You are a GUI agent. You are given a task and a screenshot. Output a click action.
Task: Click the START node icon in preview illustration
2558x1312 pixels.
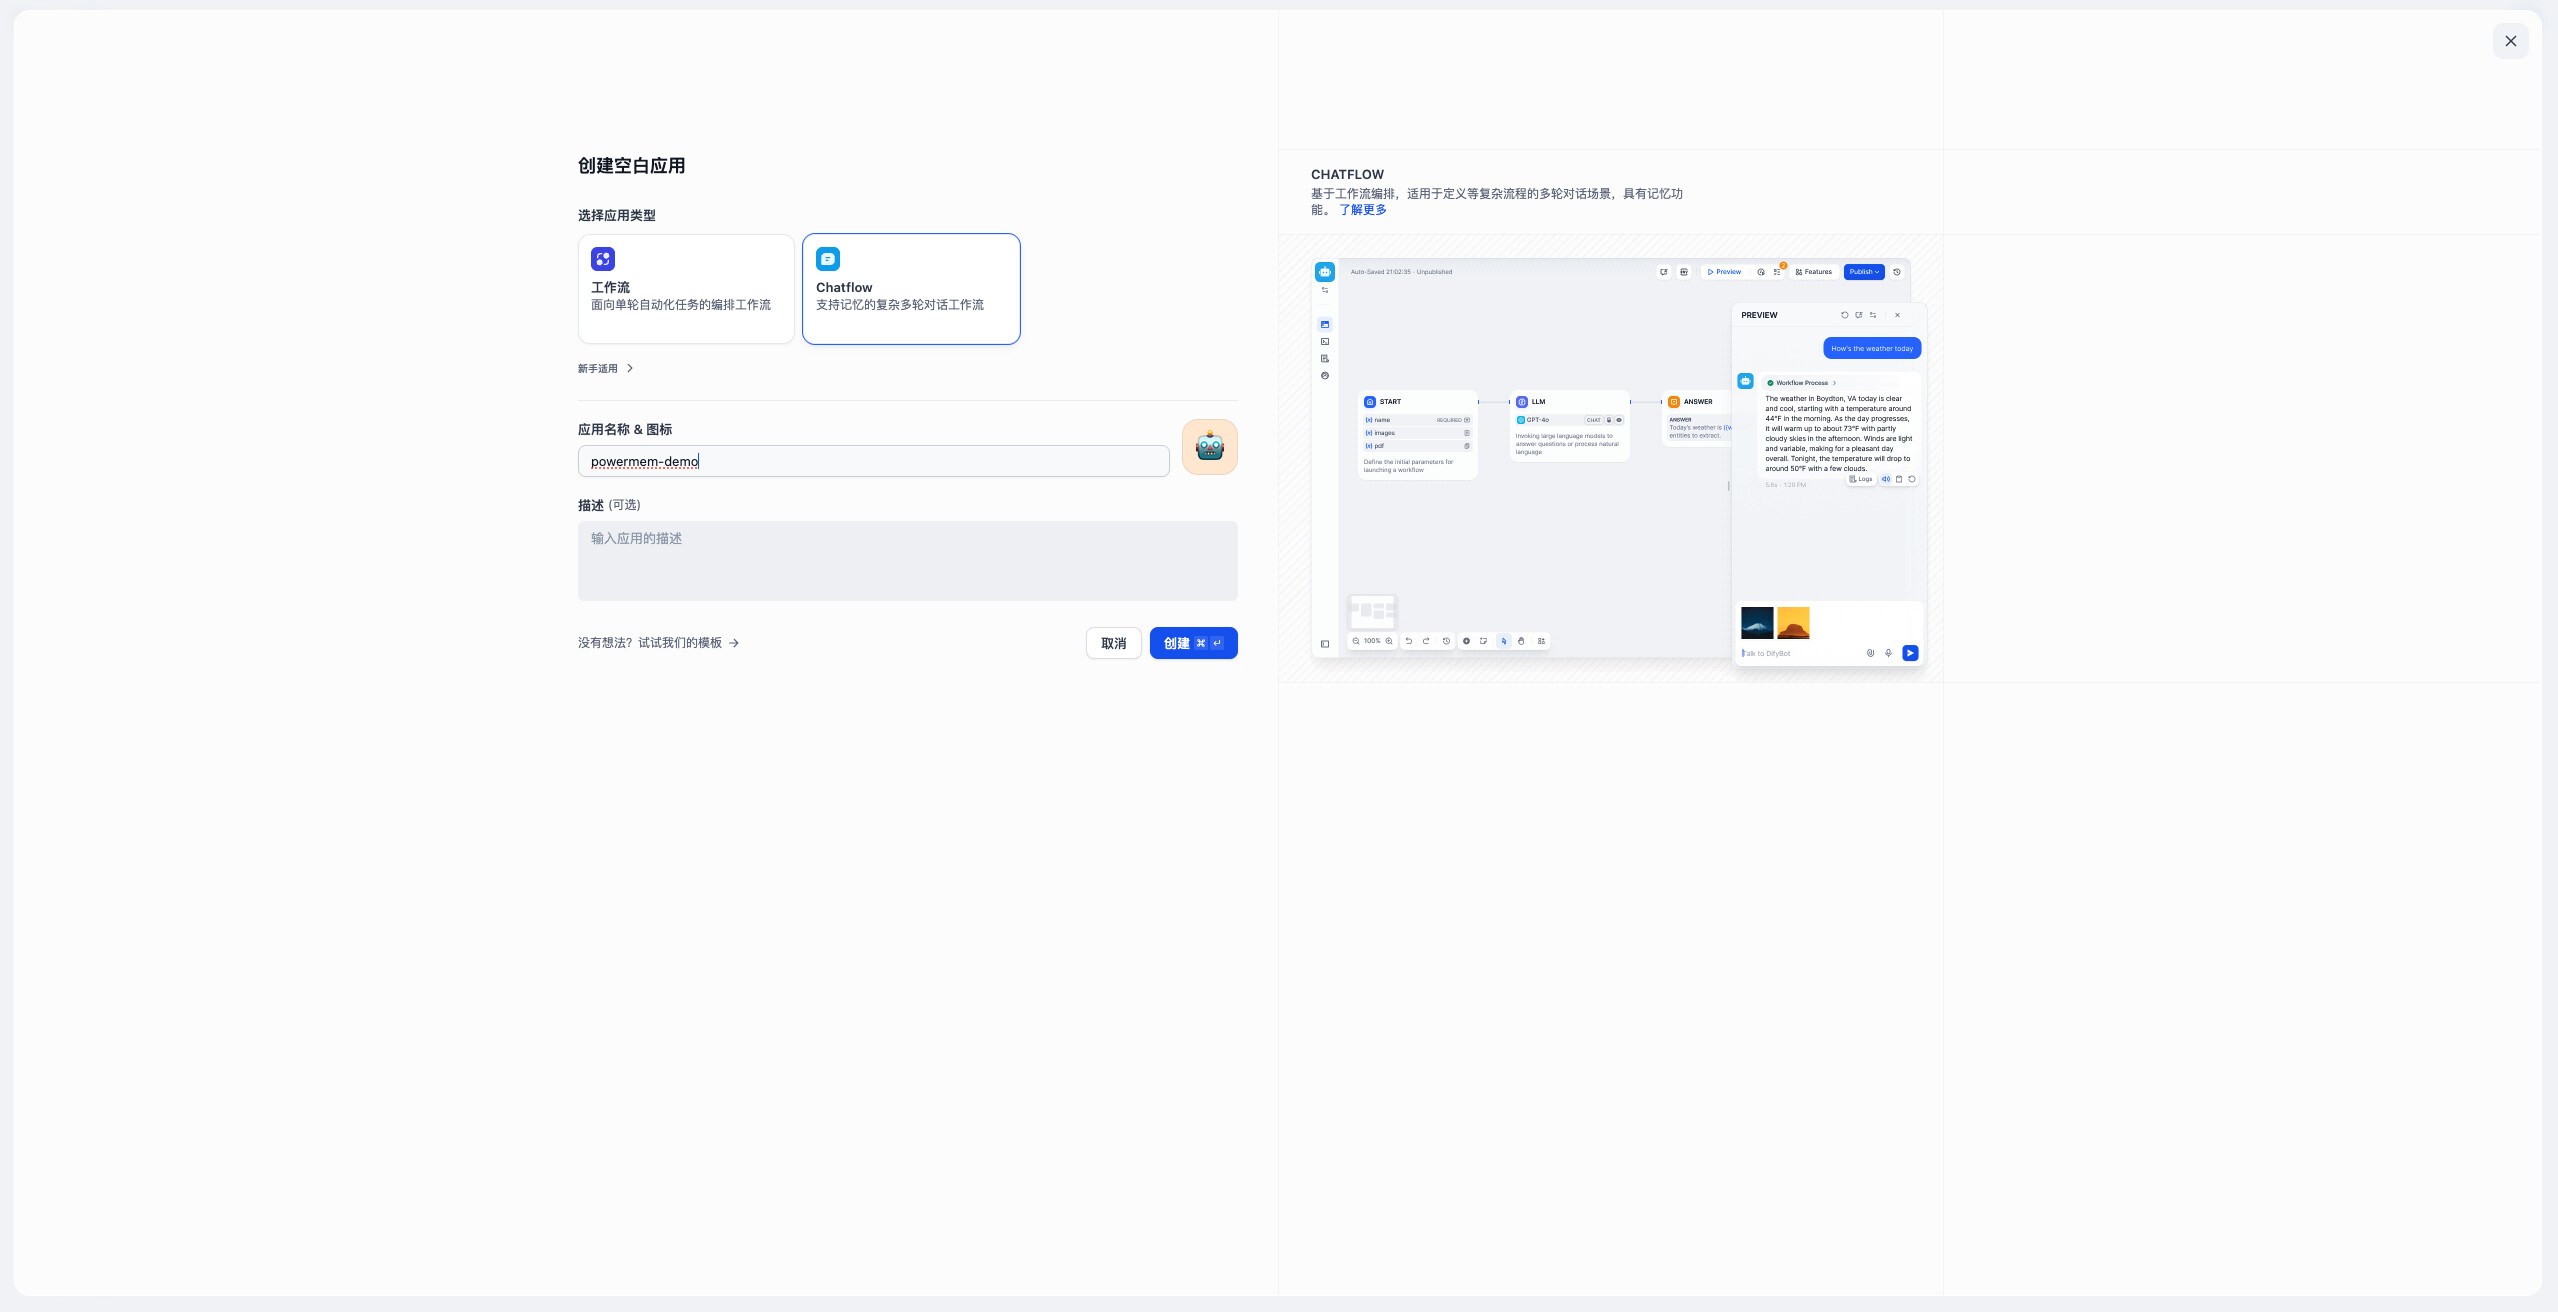tap(1369, 402)
